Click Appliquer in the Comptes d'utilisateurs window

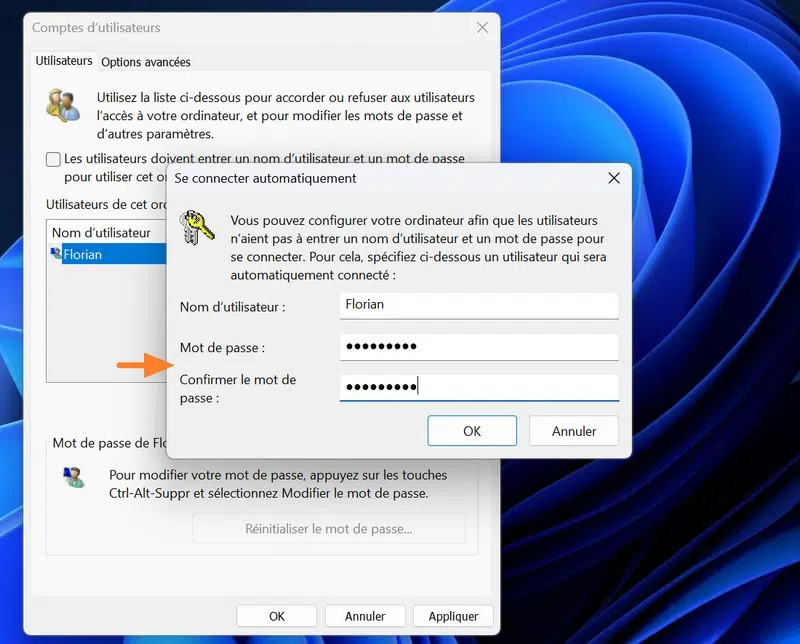click(x=453, y=616)
